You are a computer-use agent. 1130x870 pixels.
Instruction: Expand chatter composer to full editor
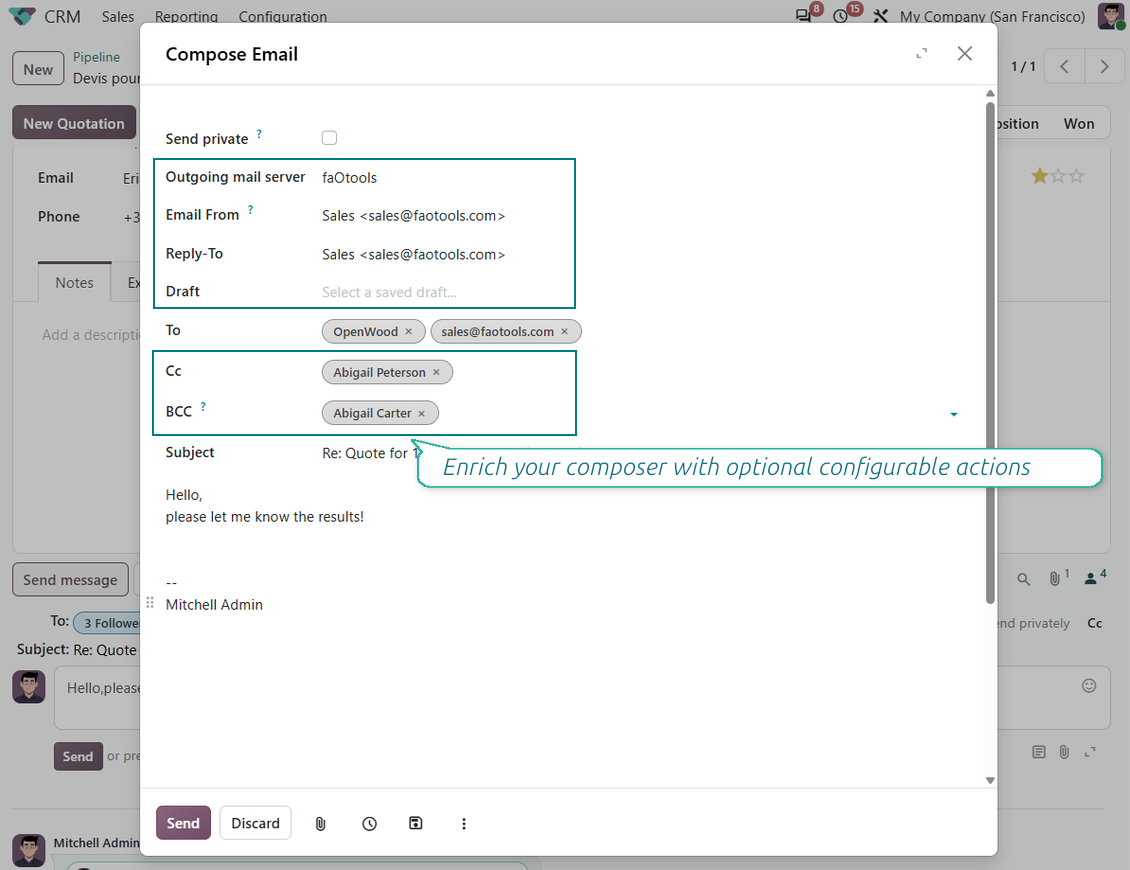1090,752
